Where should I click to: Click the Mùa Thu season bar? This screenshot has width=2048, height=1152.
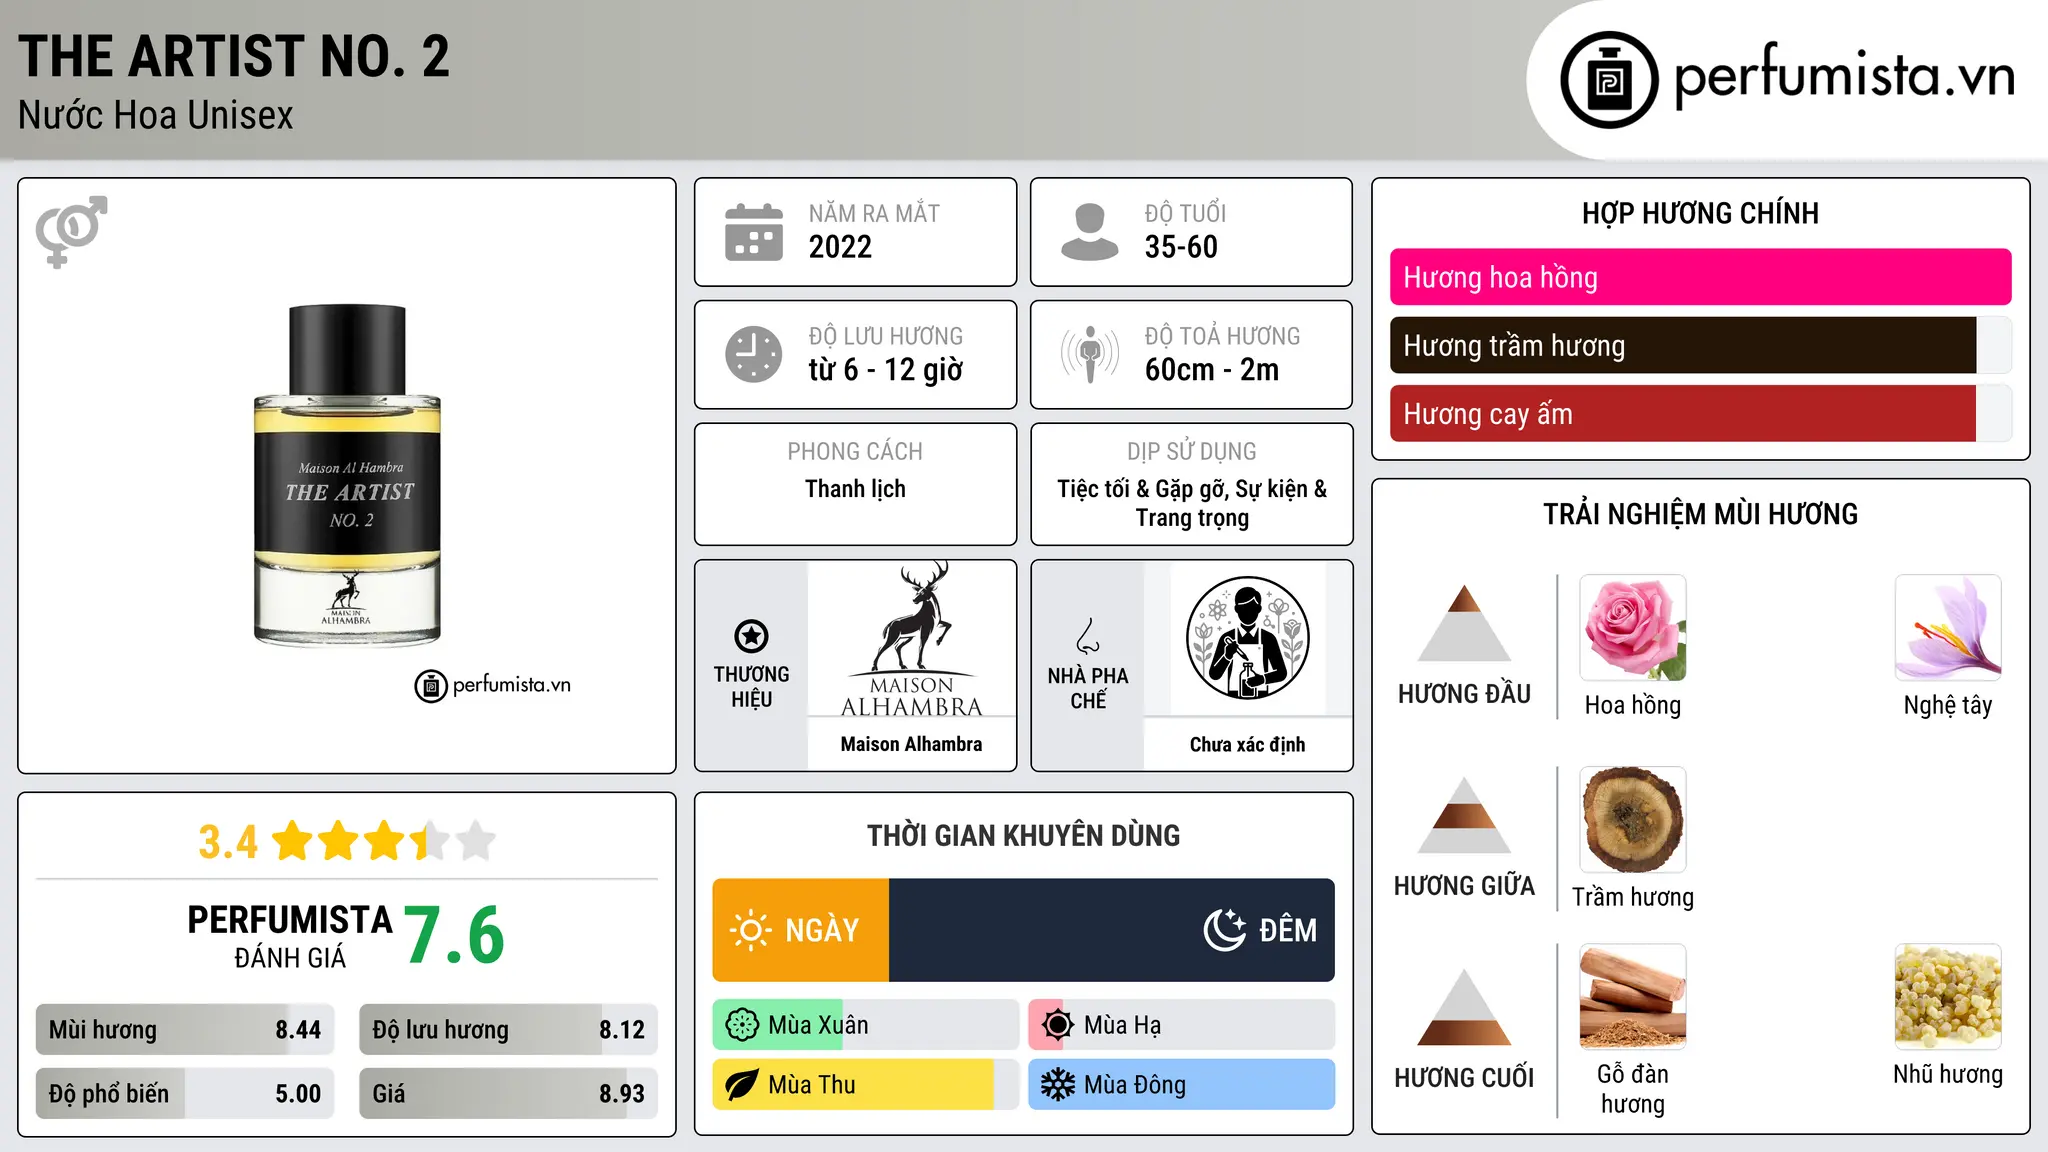(866, 1085)
